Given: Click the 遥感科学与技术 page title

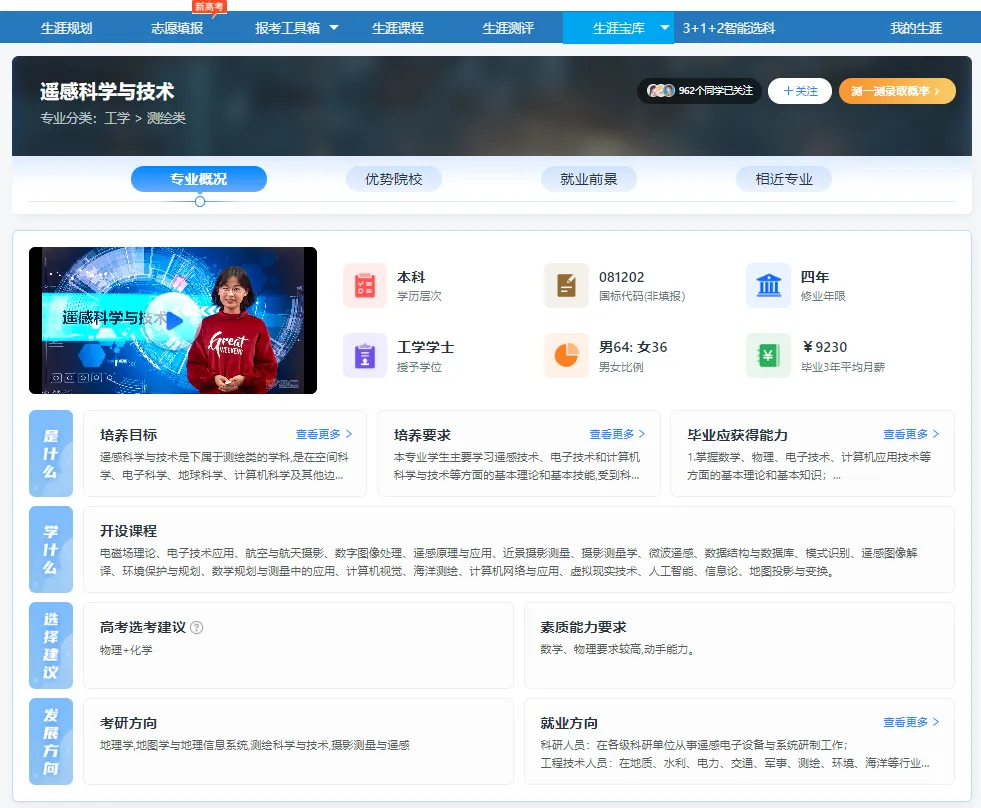Looking at the screenshot, I should [x=107, y=91].
